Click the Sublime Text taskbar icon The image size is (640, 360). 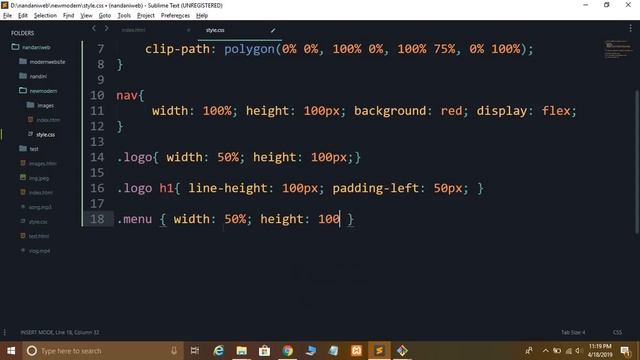coord(379,351)
